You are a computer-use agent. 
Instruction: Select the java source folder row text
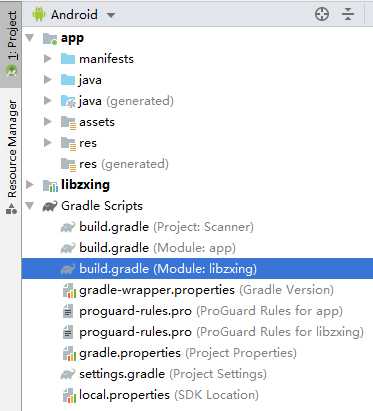coord(90,80)
